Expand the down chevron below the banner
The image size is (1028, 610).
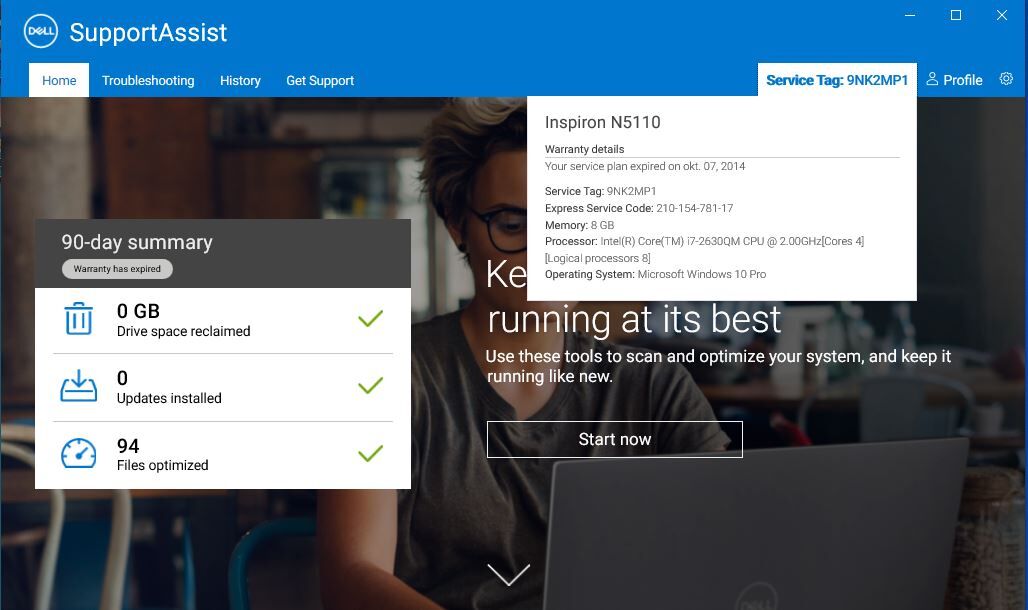tap(509, 575)
